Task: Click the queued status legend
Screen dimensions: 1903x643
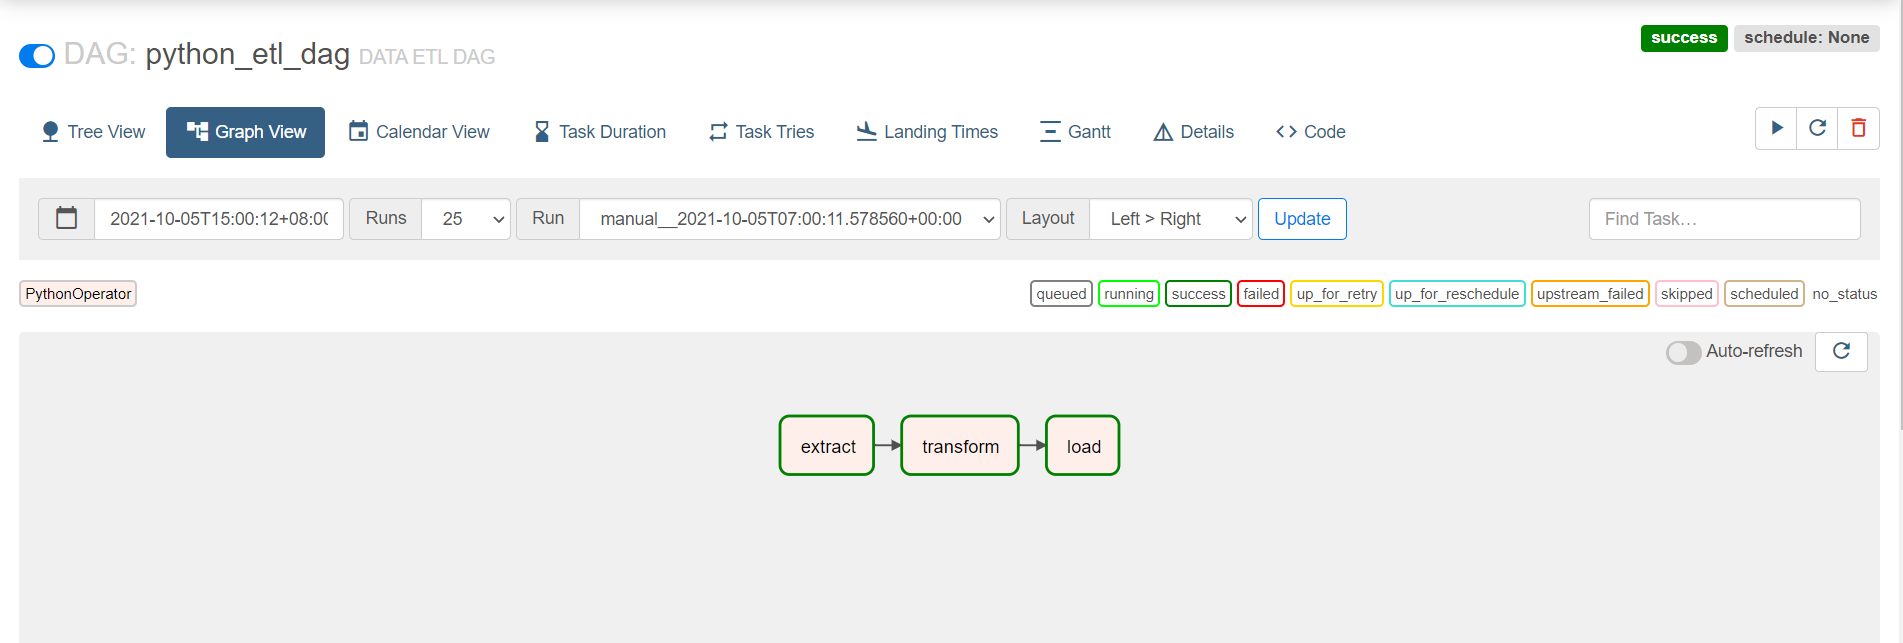Action: pos(1061,294)
